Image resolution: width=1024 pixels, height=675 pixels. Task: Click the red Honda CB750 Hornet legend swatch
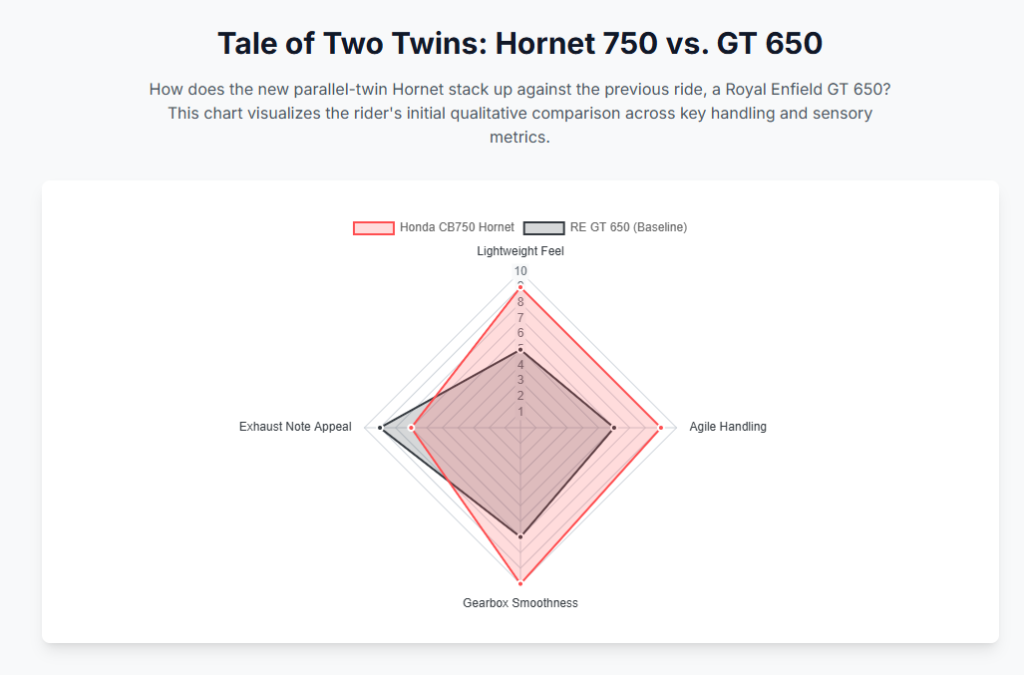click(x=374, y=228)
